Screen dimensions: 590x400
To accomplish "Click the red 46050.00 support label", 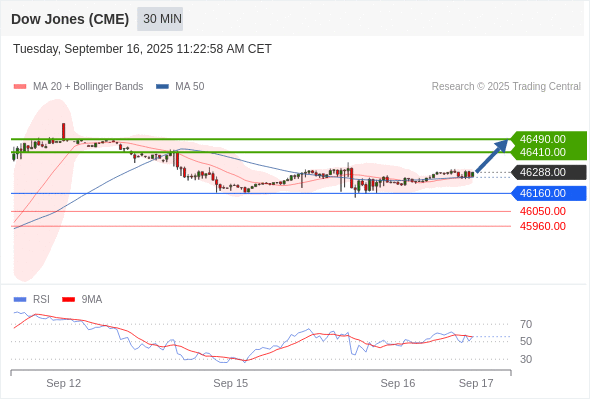I will click(543, 211).
